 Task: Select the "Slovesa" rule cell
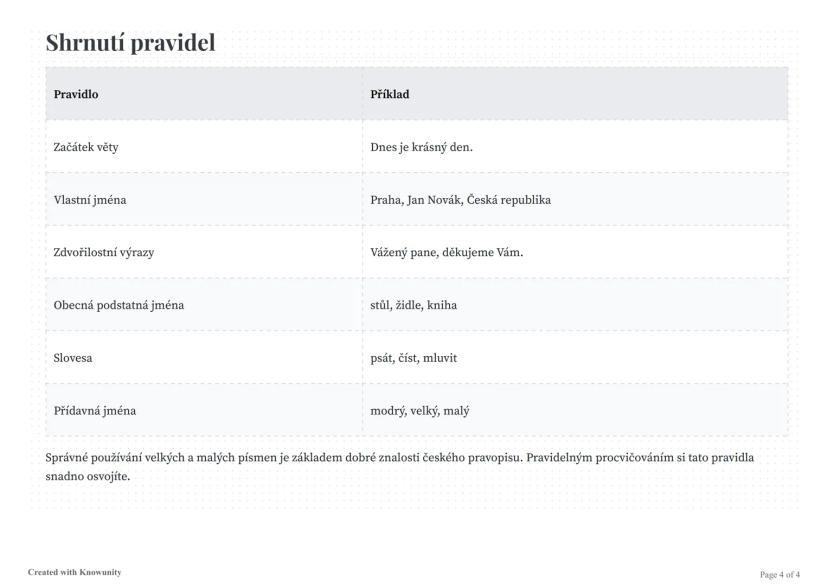pos(73,358)
